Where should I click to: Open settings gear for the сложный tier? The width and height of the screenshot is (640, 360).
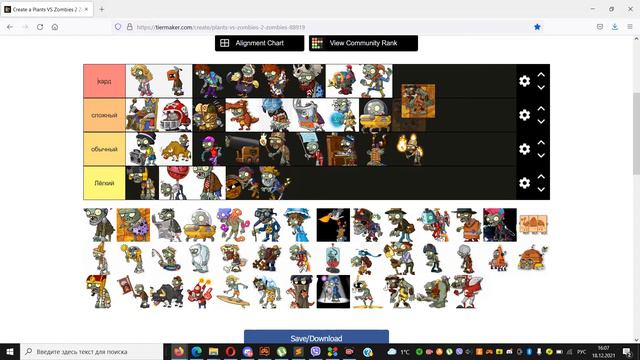(x=524, y=115)
